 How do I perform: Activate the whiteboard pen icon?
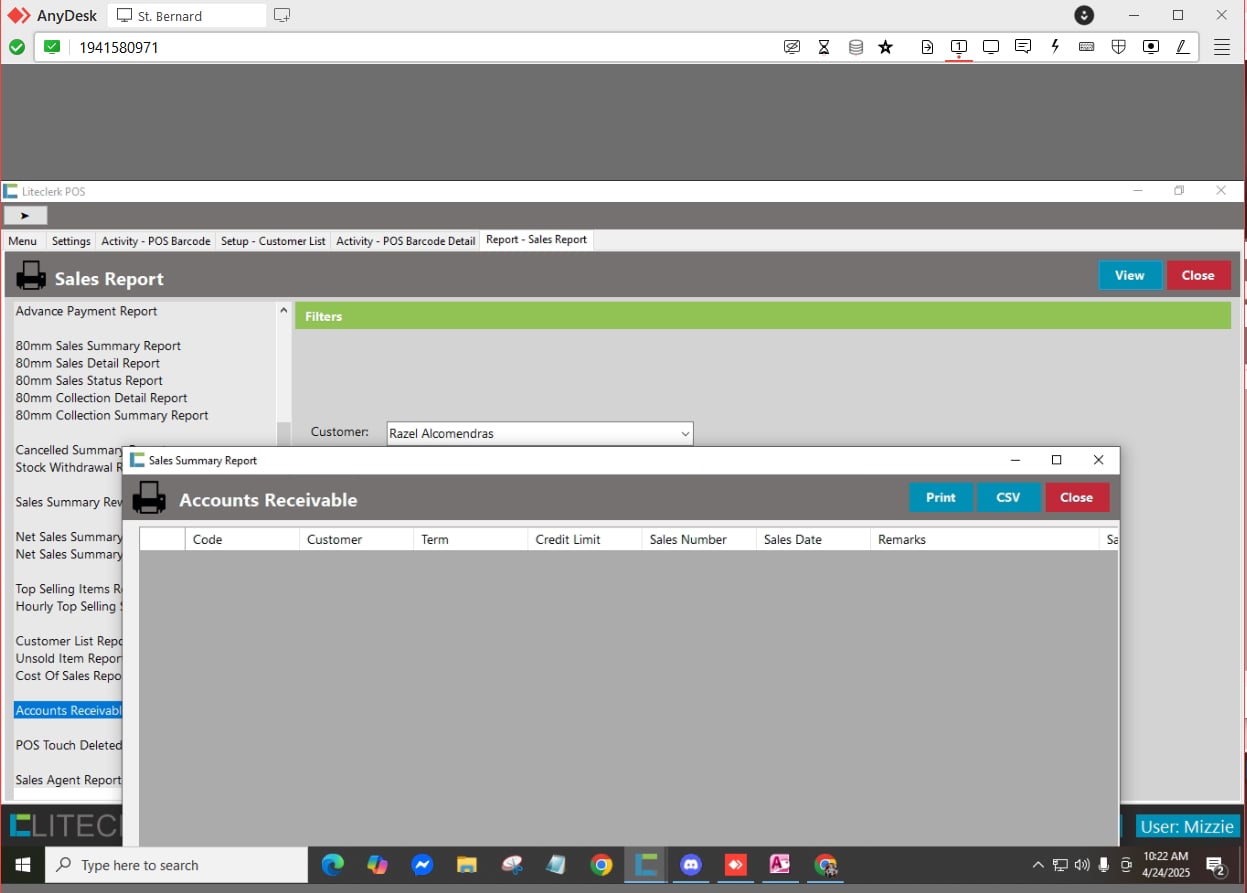pos(1183,47)
